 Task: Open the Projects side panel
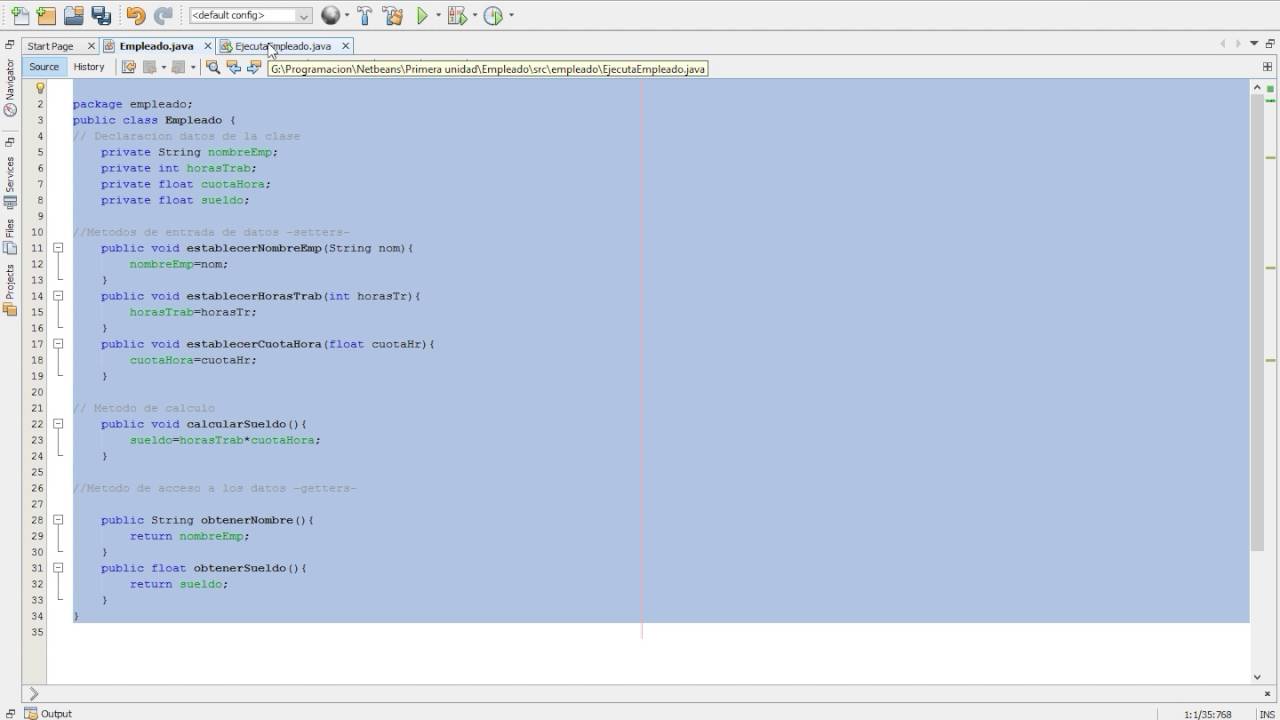pos(10,290)
